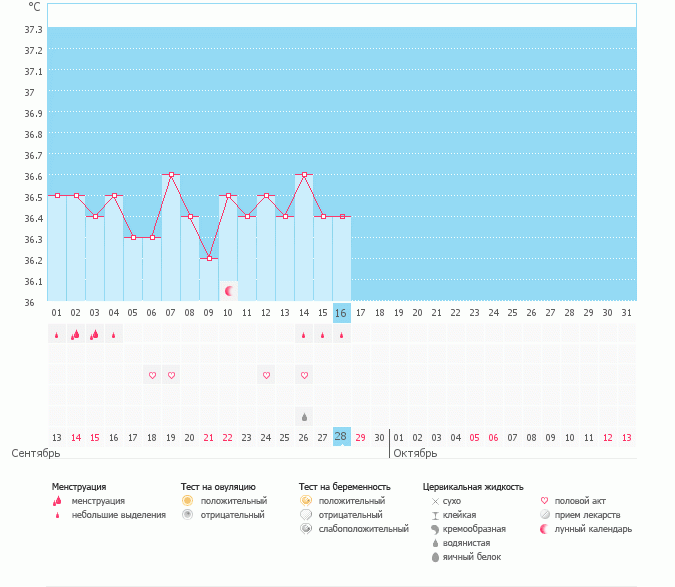
Task: Click the menstruation drops icon on cycle day 03
Action: click(95, 335)
